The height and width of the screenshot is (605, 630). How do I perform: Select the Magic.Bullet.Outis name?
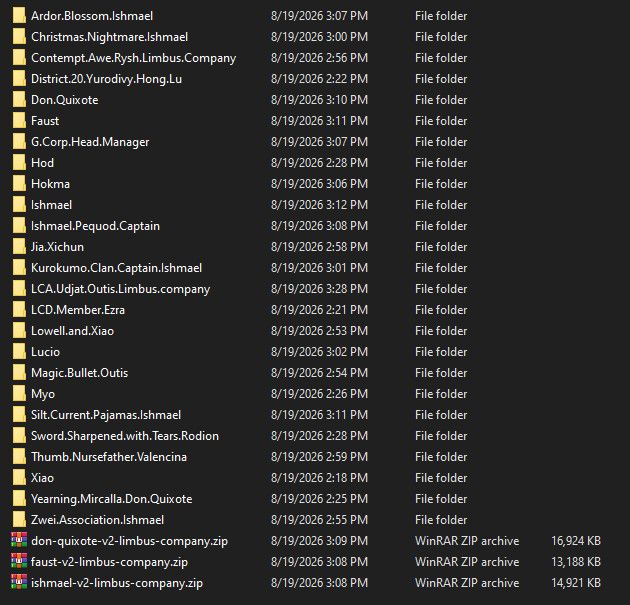(x=80, y=373)
